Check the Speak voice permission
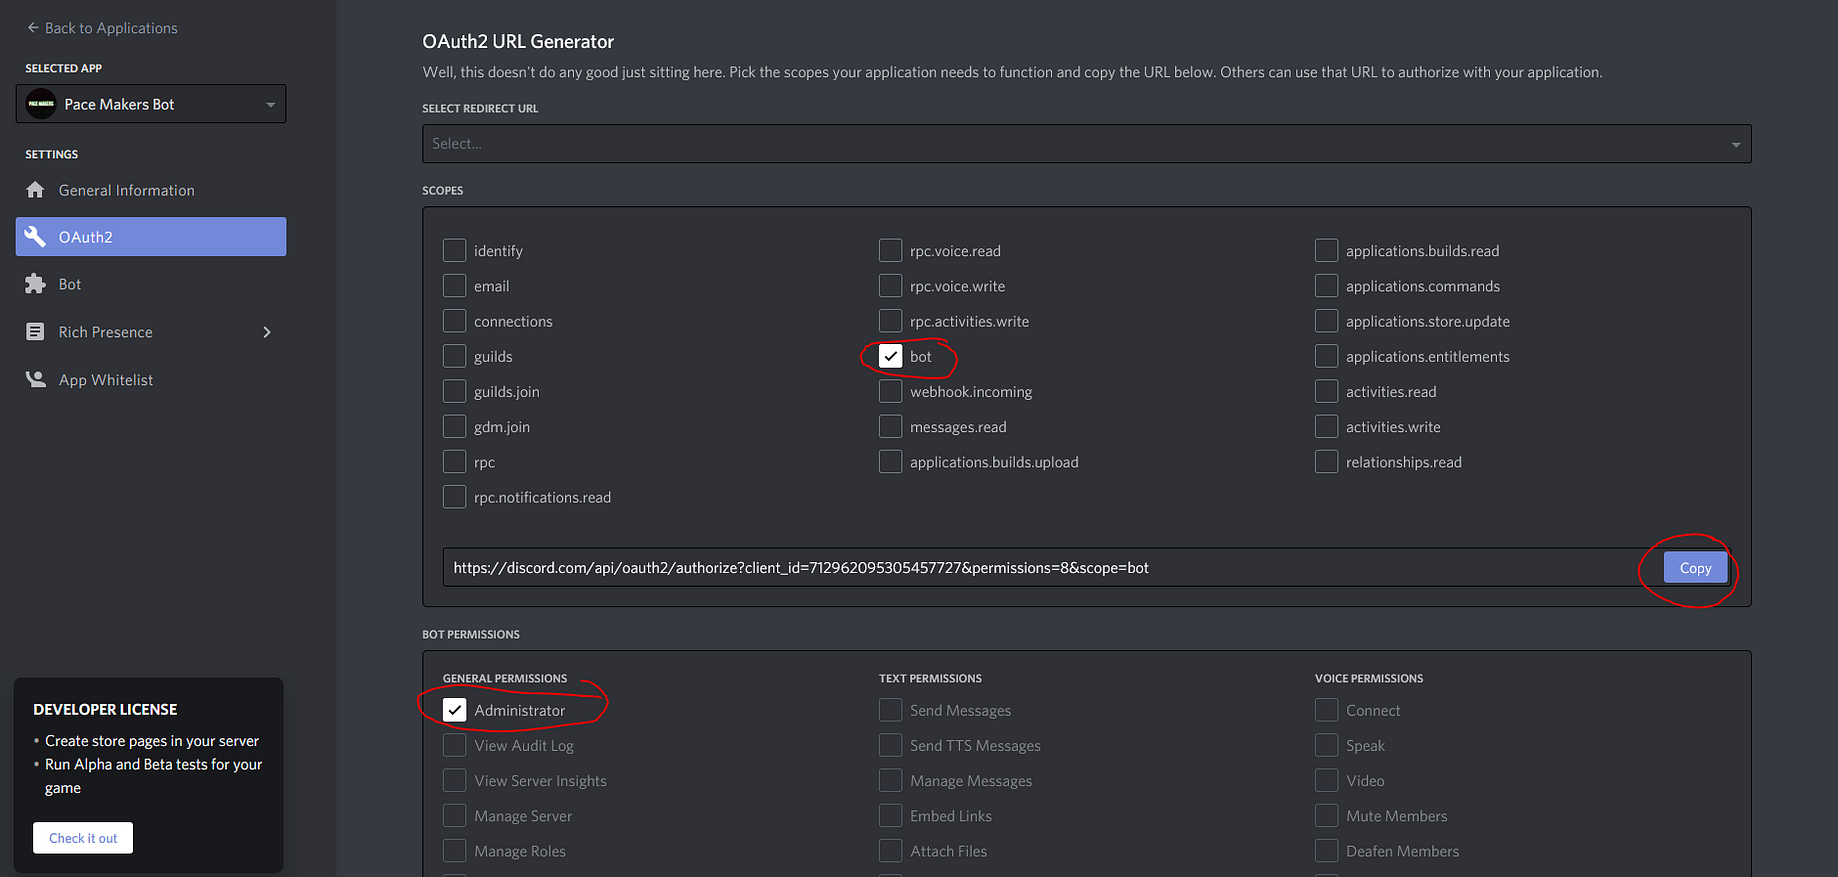This screenshot has width=1838, height=877. click(x=1327, y=745)
